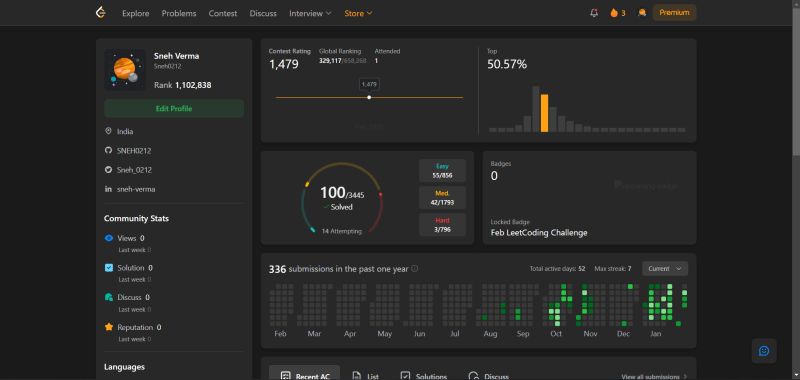Viewport: 800px width, 380px height.
Task: Go to the Problems menu item
Action: click(179, 13)
